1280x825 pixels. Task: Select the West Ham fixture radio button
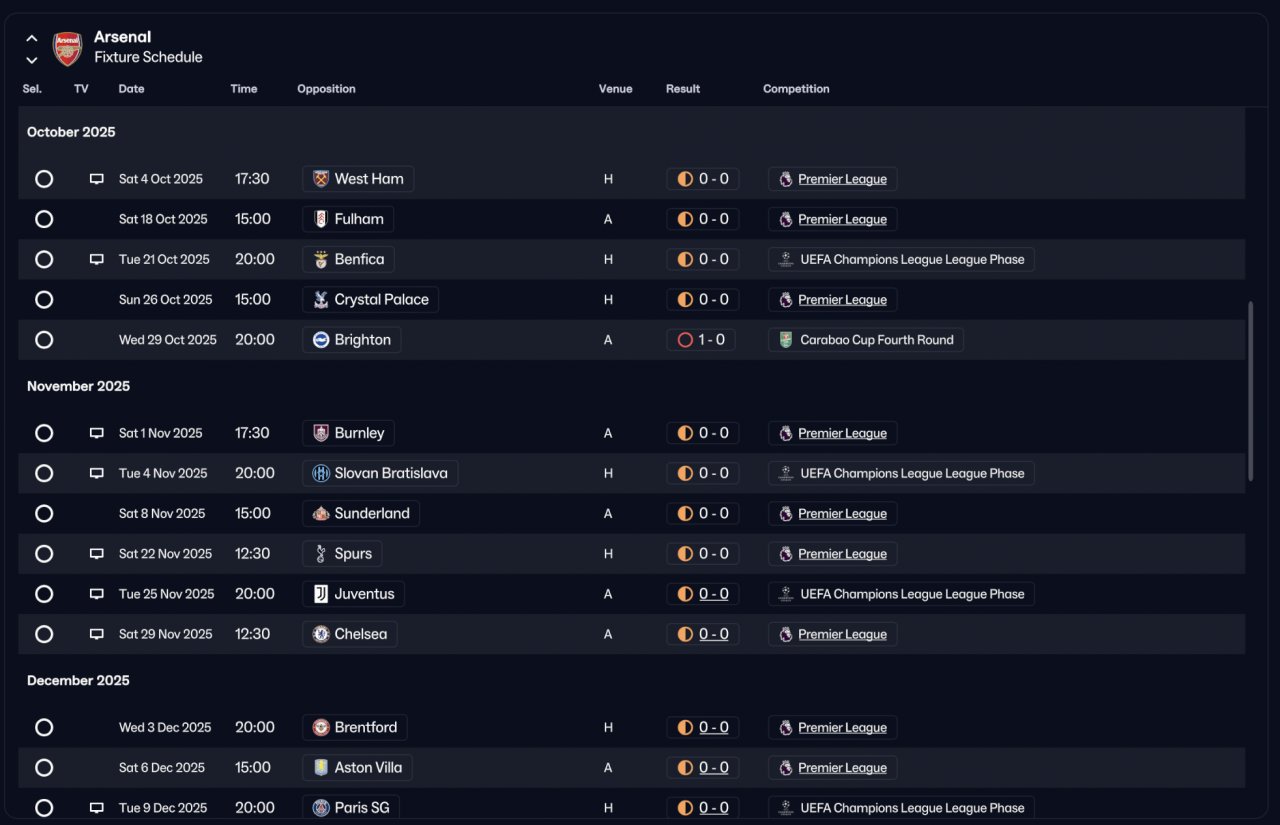pos(44,179)
